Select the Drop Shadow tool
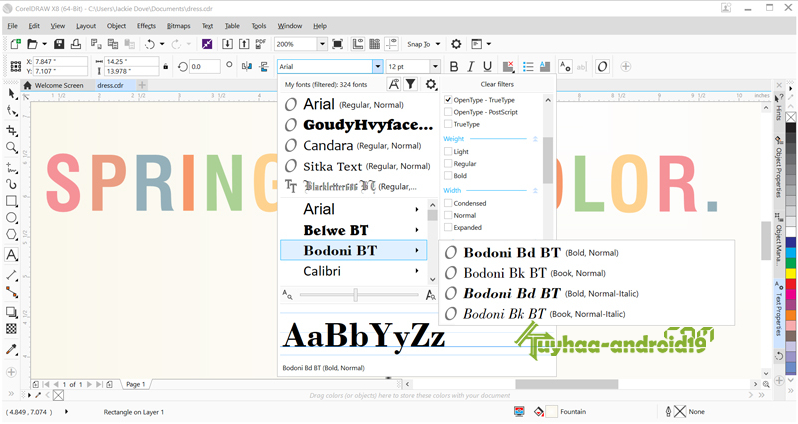Image resolution: width=798 pixels, height=424 pixels. click(x=11, y=312)
